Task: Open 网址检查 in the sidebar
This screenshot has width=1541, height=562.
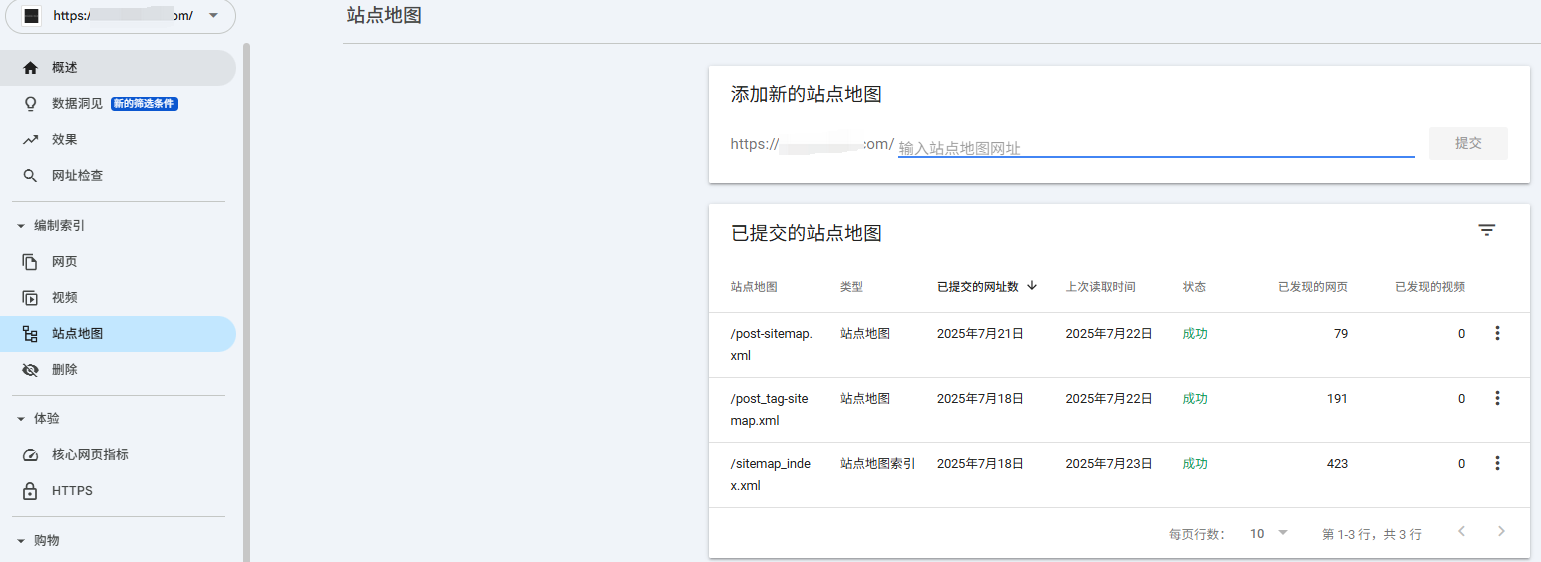Action: point(118,176)
